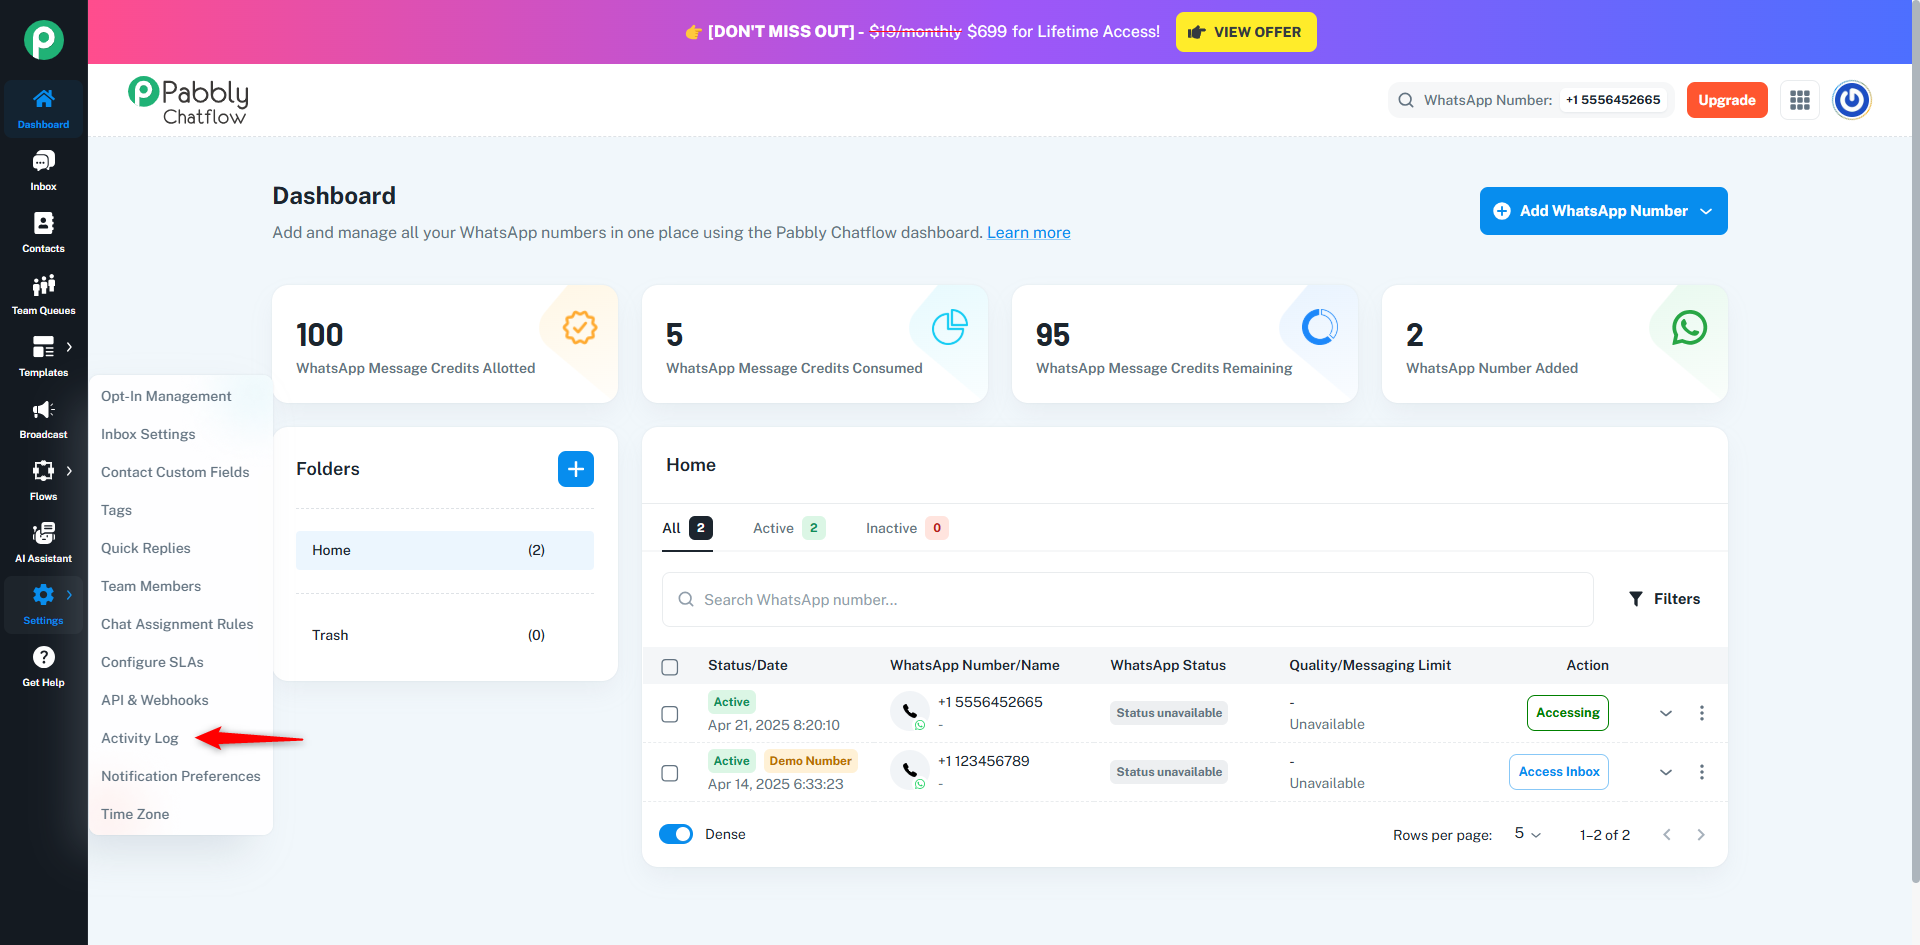Open Settings gear in the sidebar

coord(43,604)
